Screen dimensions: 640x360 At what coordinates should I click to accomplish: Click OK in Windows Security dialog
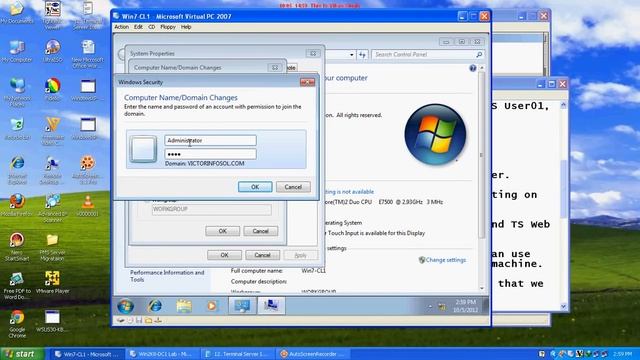(255, 187)
